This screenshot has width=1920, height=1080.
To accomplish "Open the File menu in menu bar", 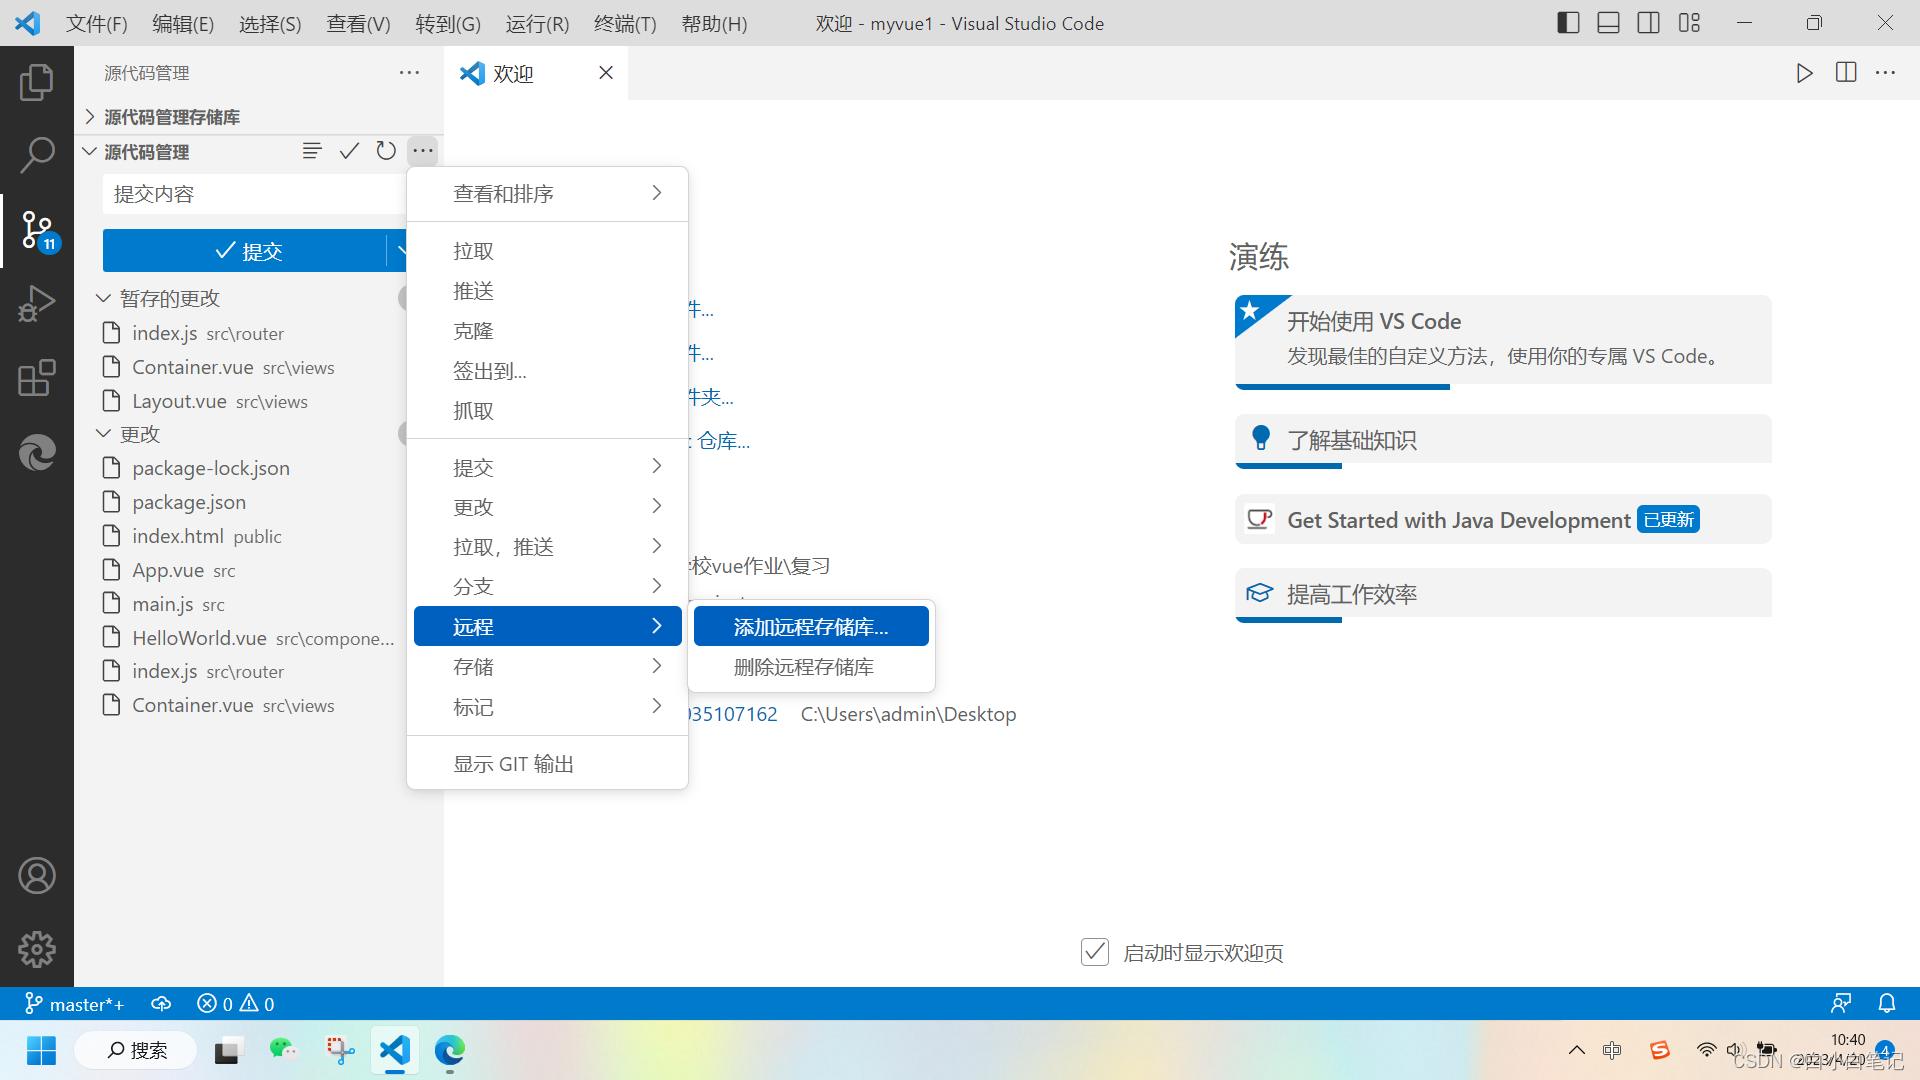I will (x=97, y=23).
